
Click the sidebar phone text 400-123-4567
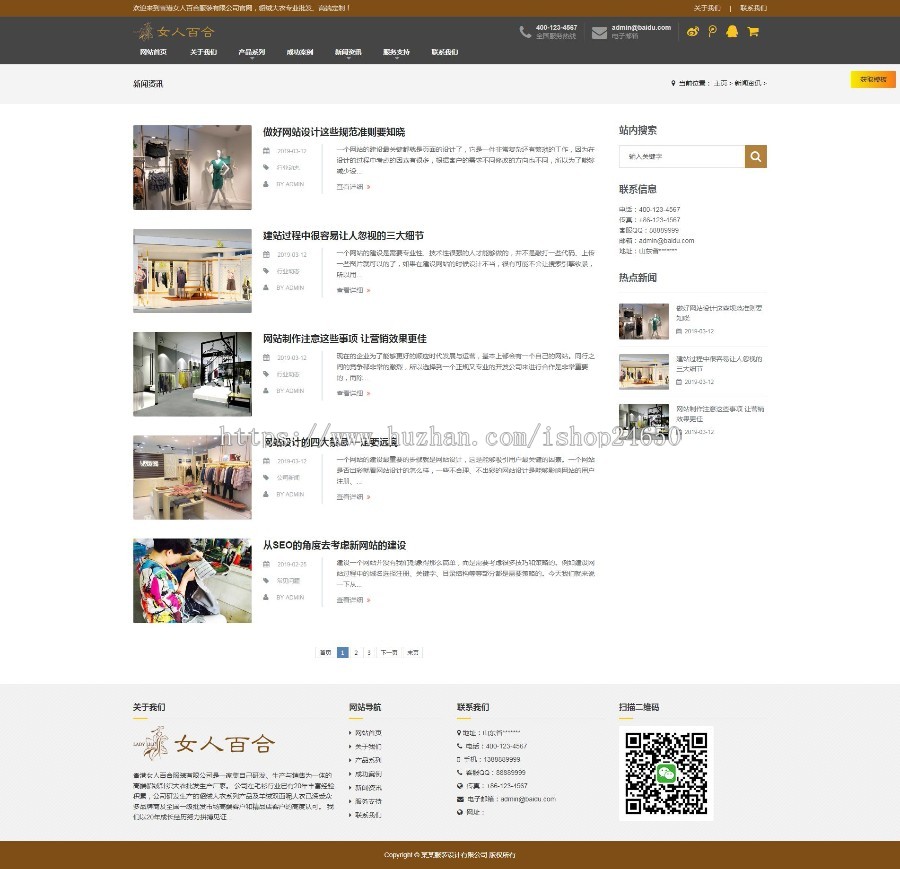[x=660, y=210]
